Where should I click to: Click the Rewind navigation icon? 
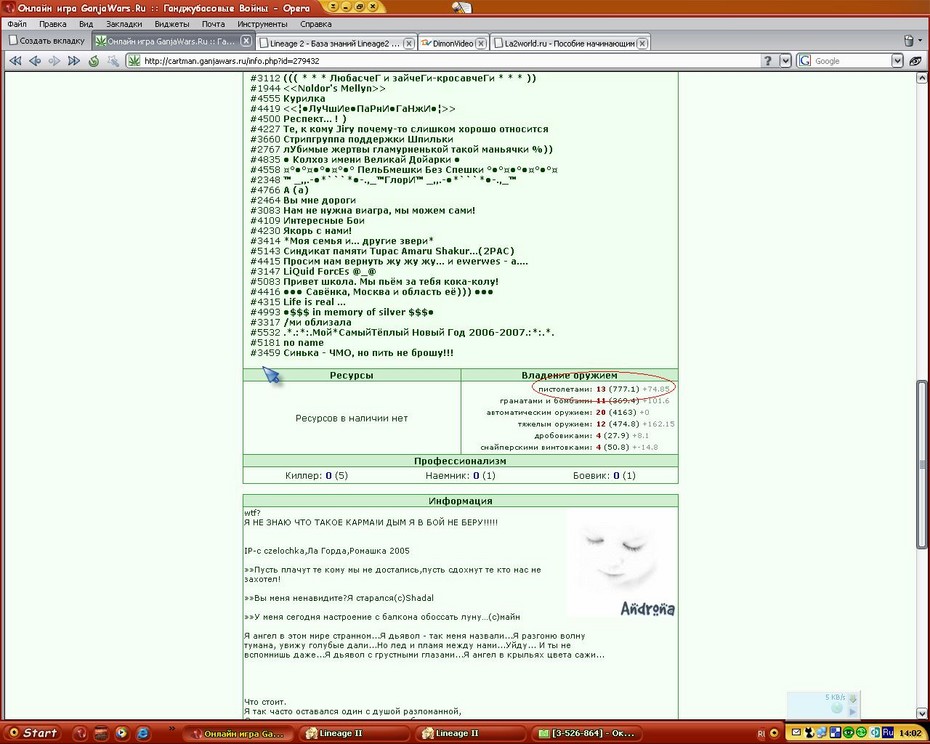pos(15,61)
